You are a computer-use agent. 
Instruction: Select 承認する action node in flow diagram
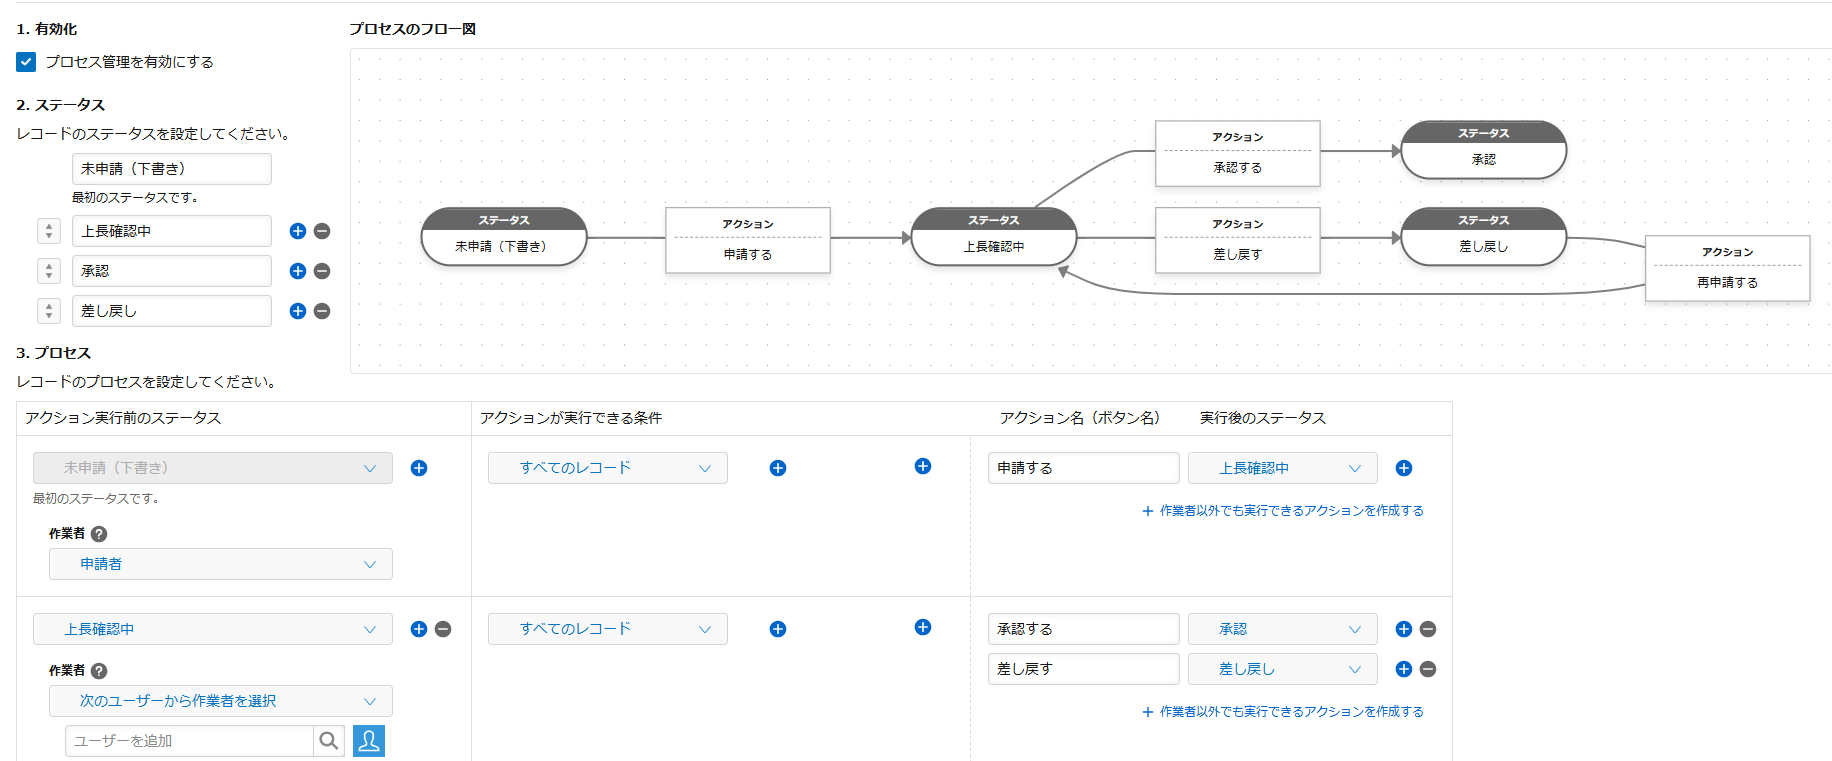[x=1238, y=153]
